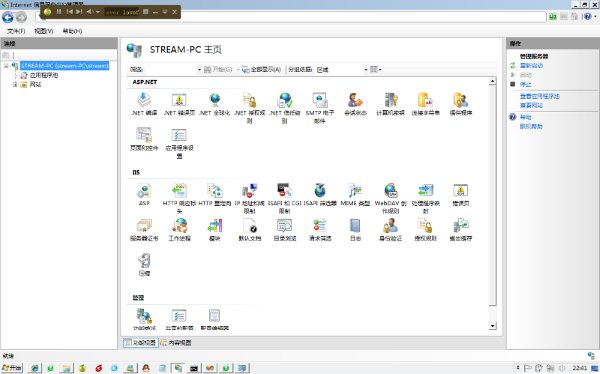Click 联机帮助 (Online Help) link

pos(531,126)
